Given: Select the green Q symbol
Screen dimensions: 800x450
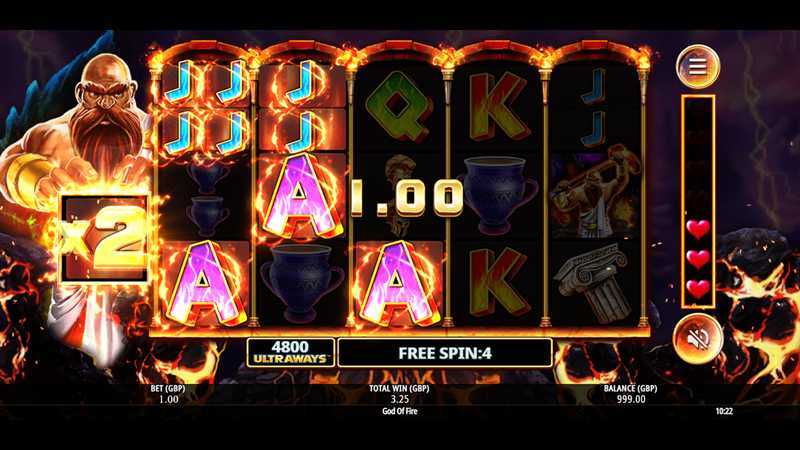Looking at the screenshot, I should [399, 106].
